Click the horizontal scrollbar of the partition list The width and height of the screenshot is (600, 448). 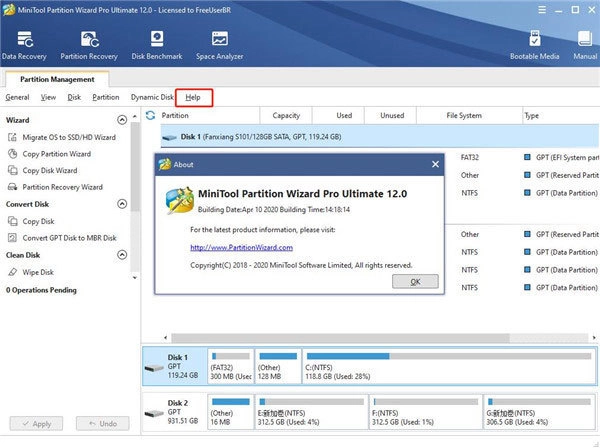click(x=341, y=338)
